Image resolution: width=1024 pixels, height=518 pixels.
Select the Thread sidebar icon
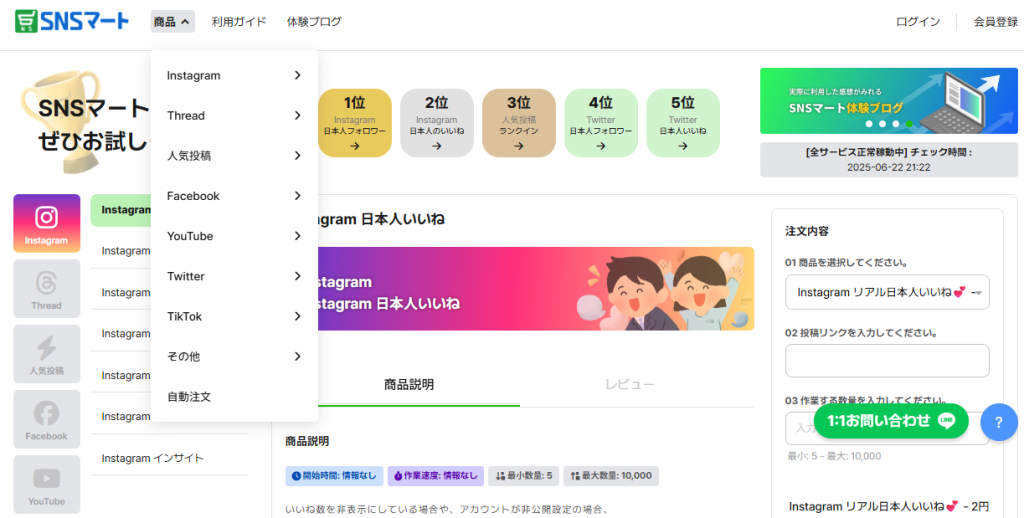click(x=46, y=289)
